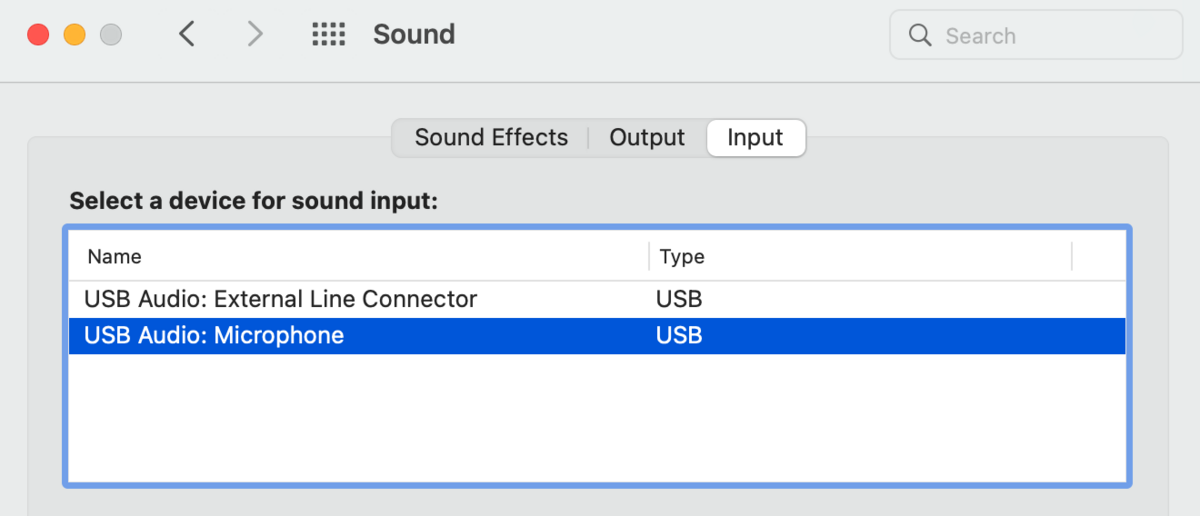Go forward using the right chevron

255,34
